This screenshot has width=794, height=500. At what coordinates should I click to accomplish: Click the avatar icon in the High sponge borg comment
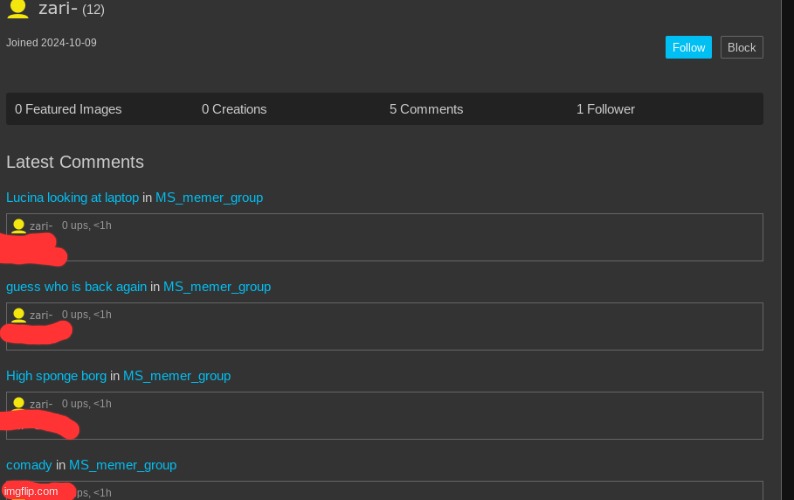(x=18, y=404)
